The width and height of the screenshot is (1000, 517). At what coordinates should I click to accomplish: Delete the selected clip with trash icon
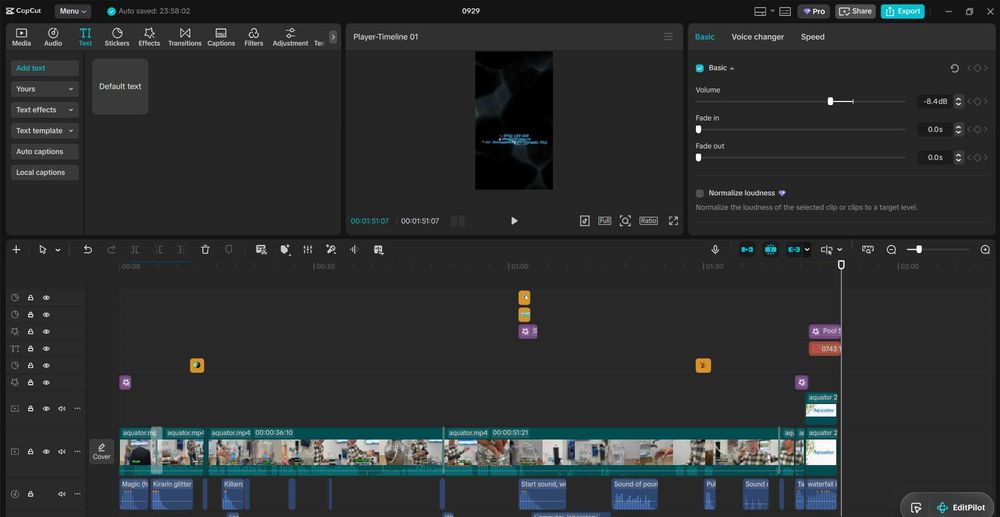[x=205, y=250]
